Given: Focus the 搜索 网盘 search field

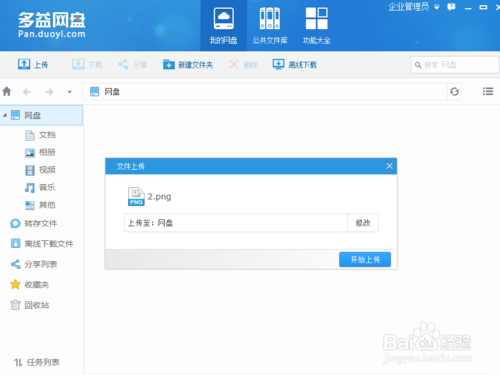Looking at the screenshot, I should [455, 65].
